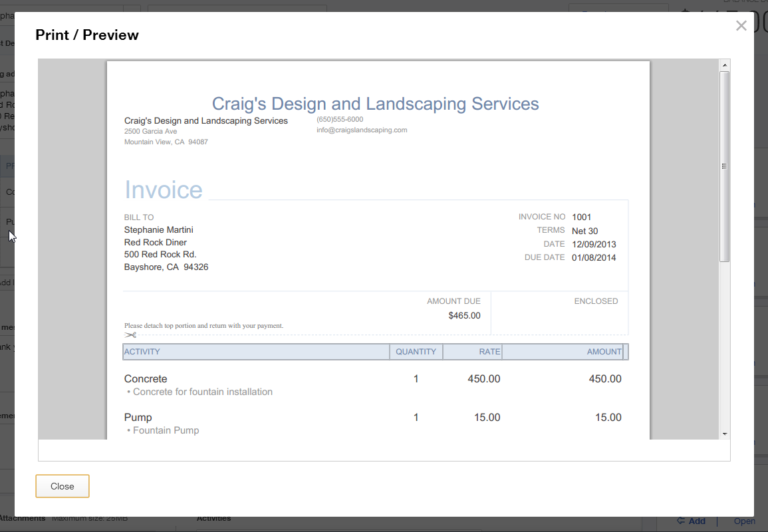This screenshot has height=532, width=768.
Task: Click the Add link behind the dialog
Action: [696, 521]
